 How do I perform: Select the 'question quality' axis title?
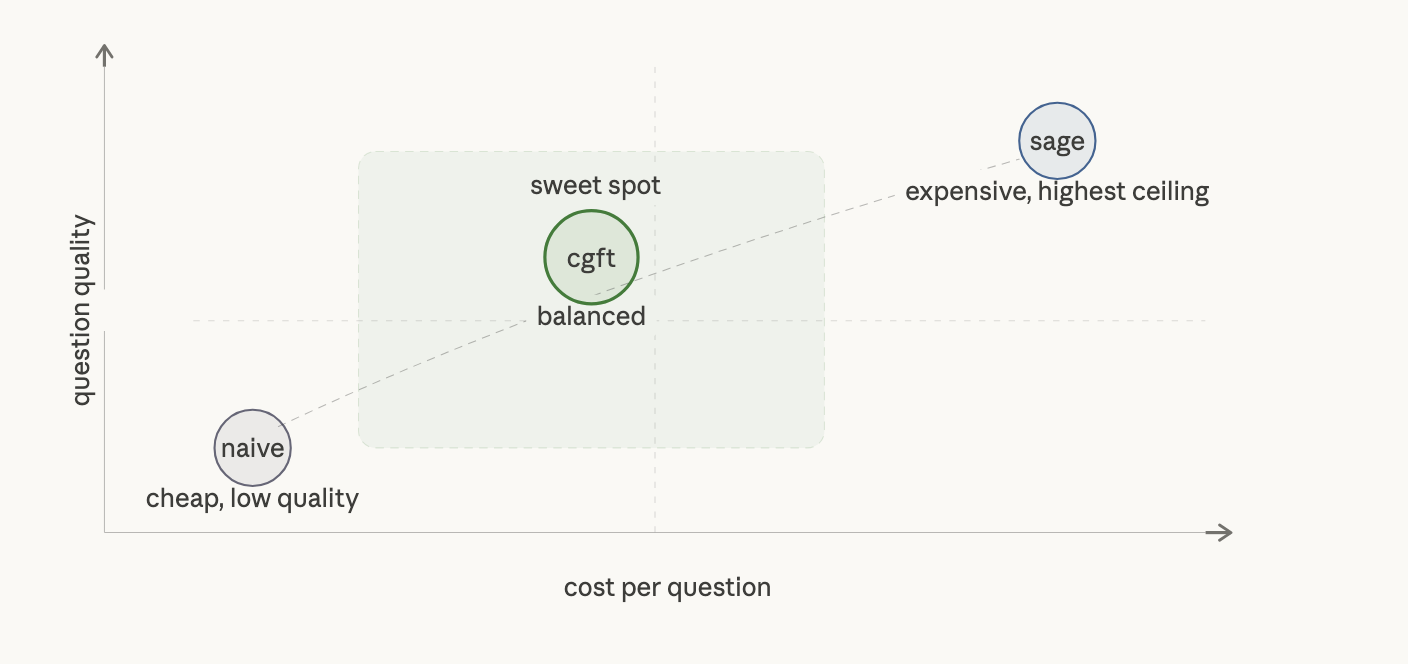tap(82, 310)
